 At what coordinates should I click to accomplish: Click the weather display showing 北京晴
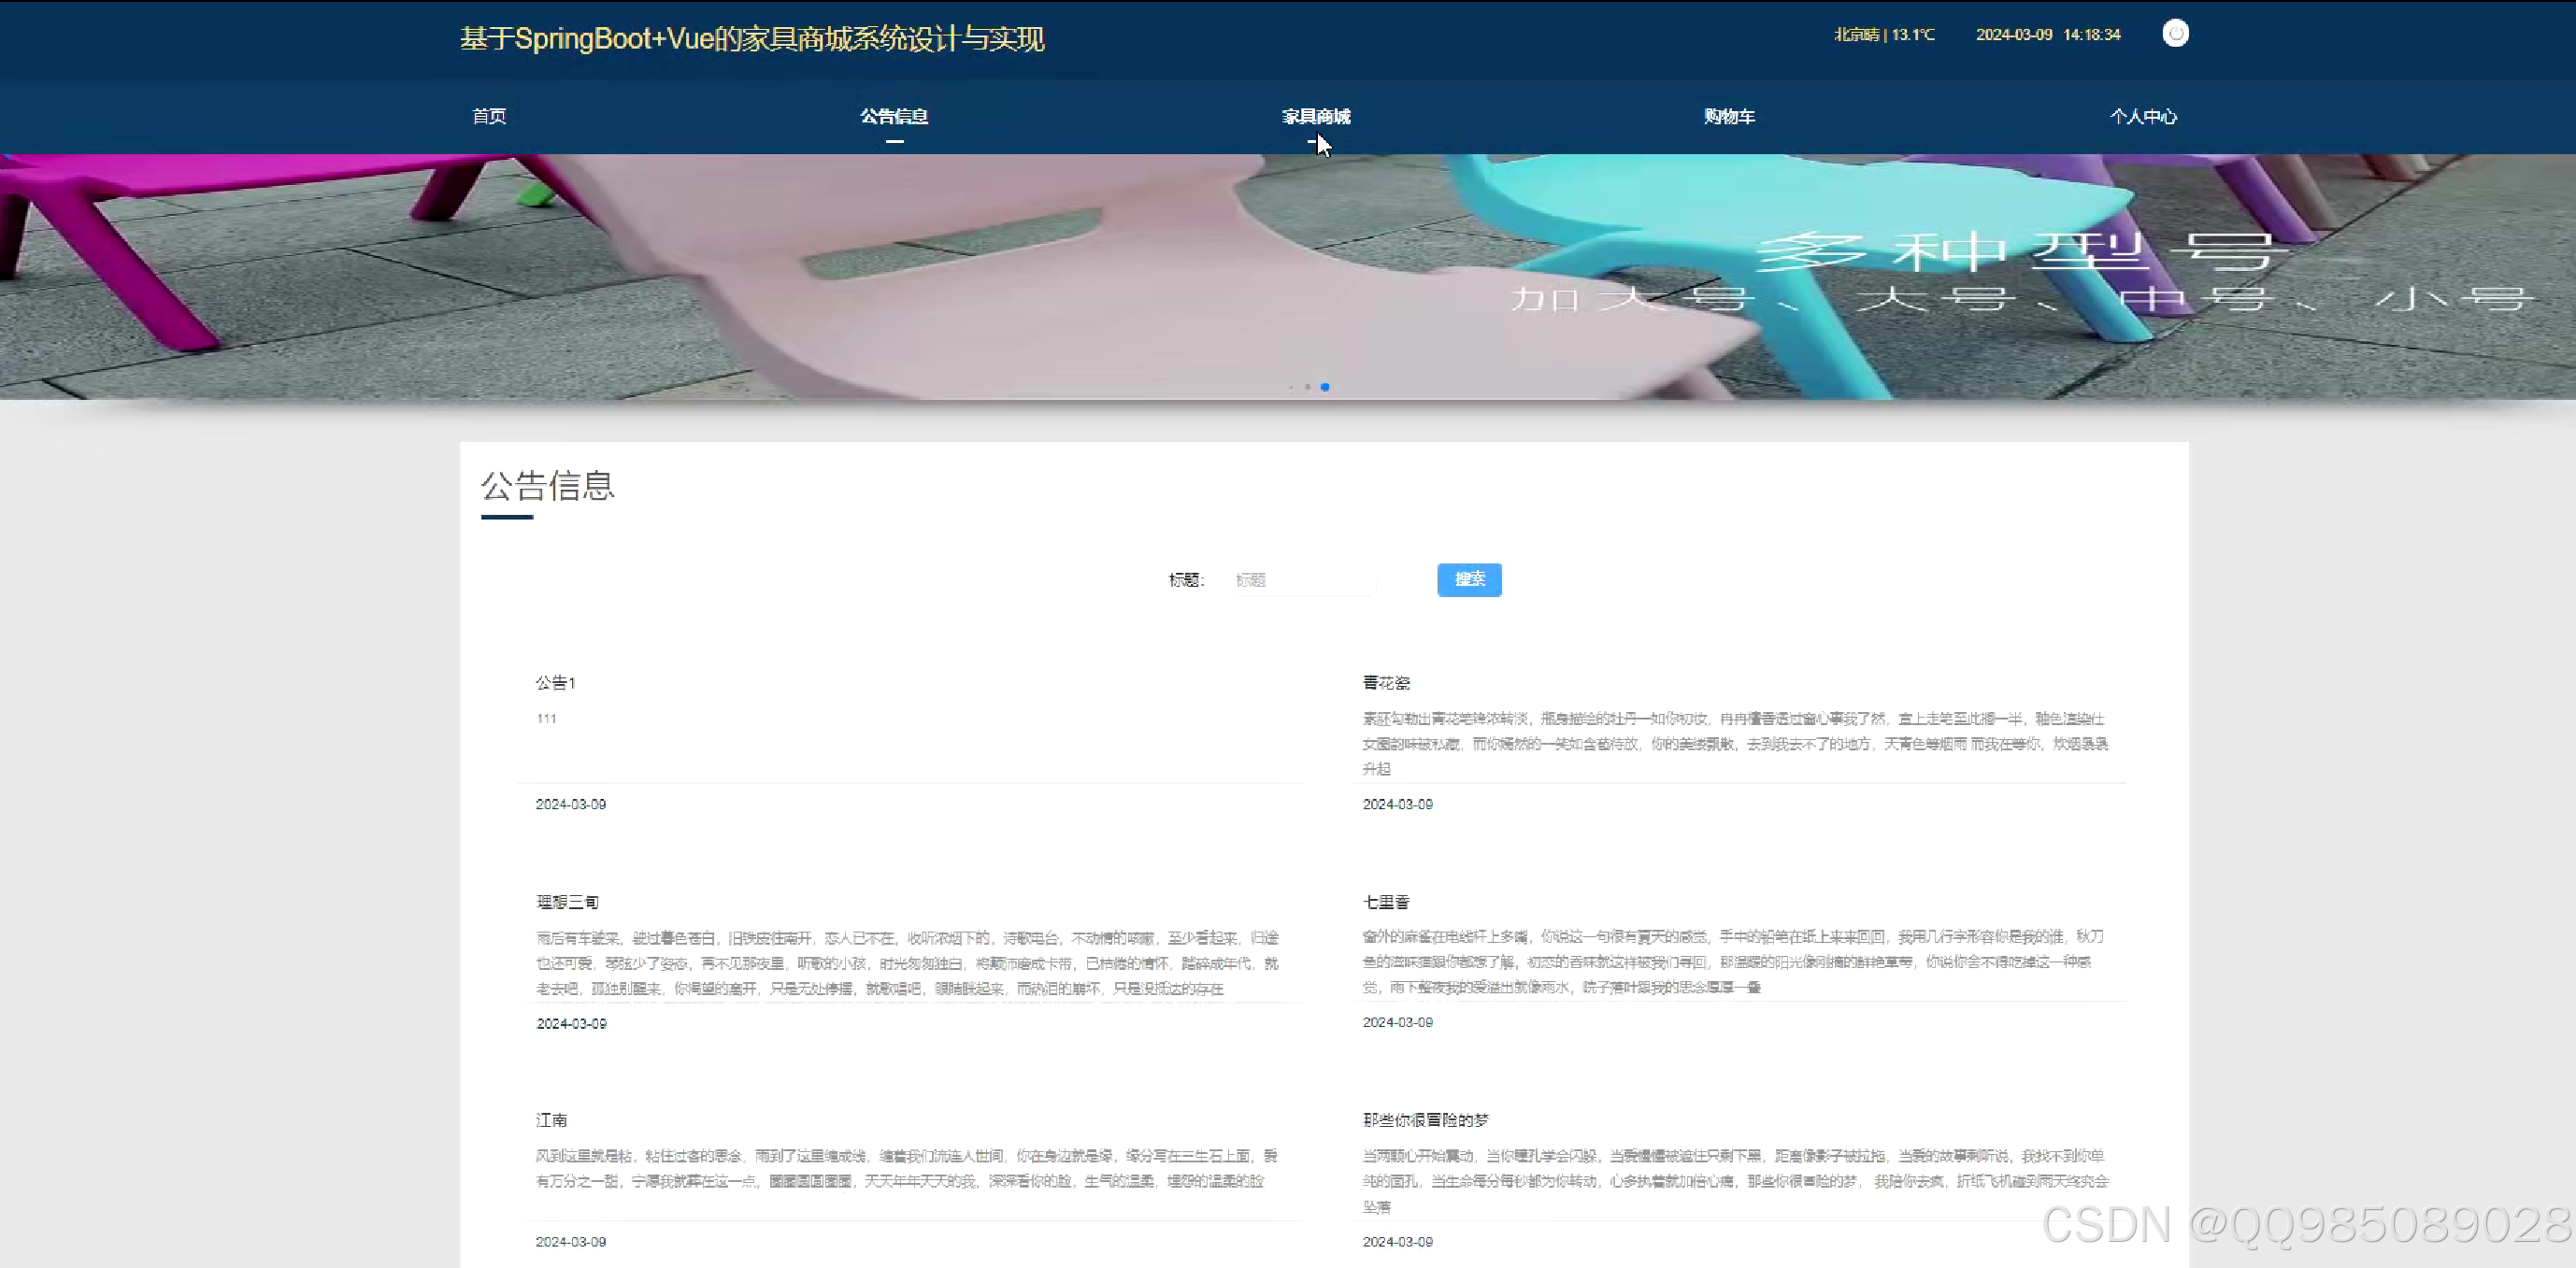[x=1884, y=34]
